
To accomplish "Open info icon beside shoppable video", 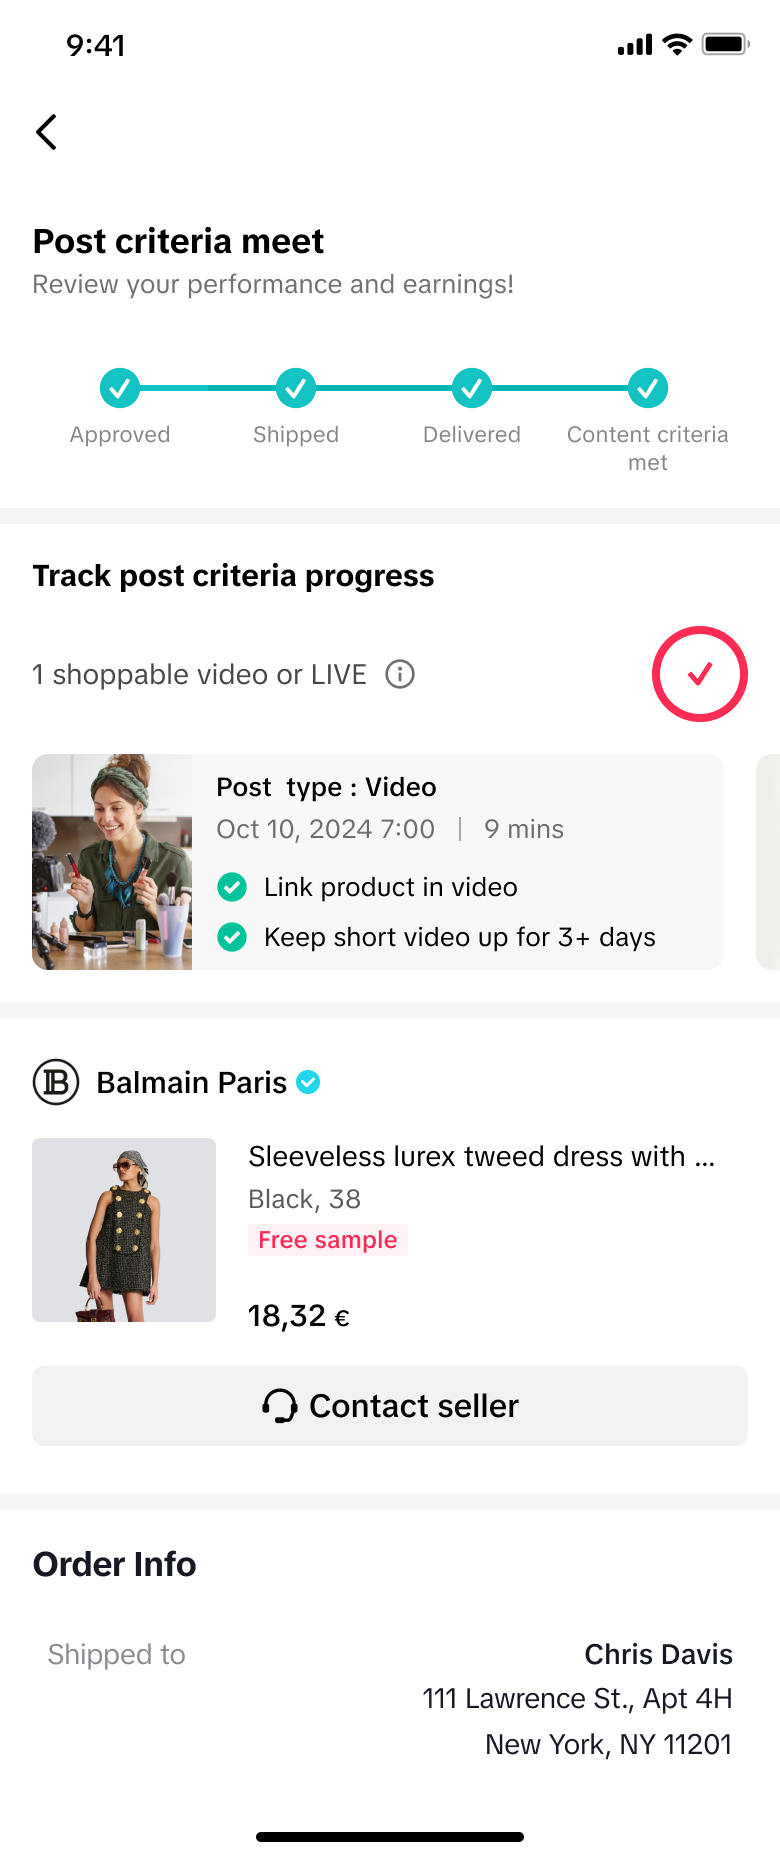I will point(400,675).
